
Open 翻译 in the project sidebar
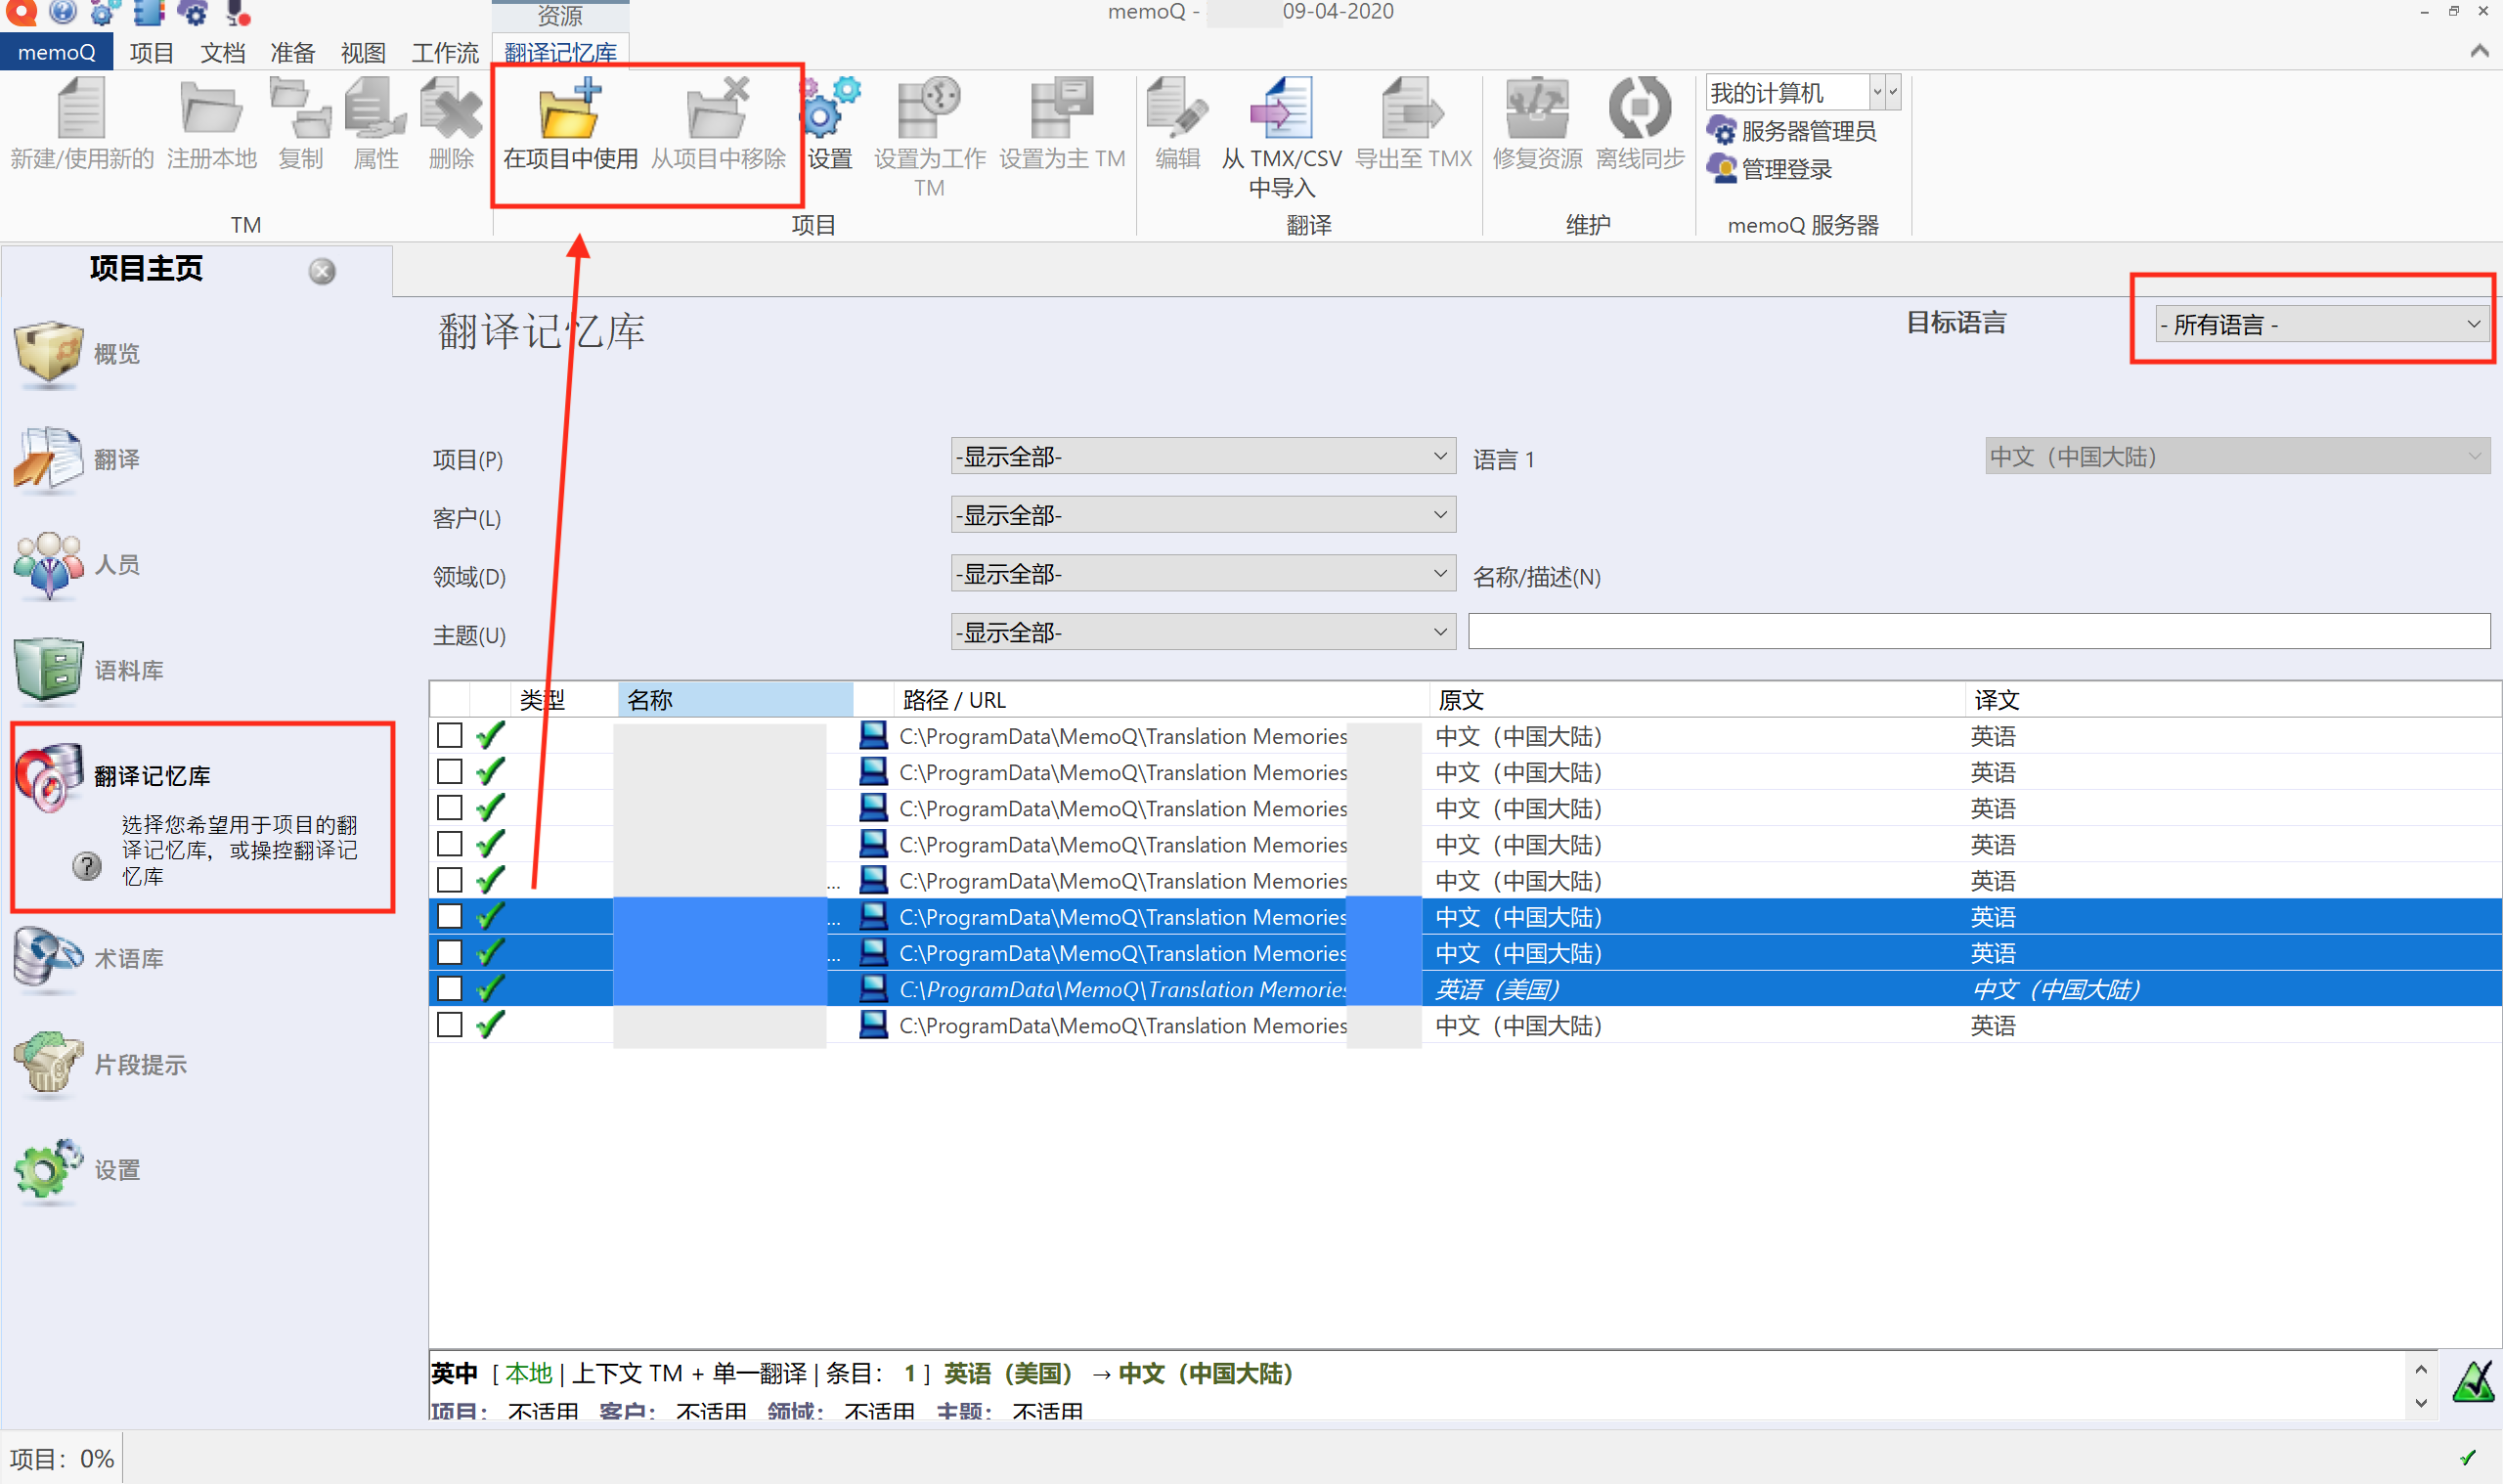pyautogui.click(x=78, y=459)
